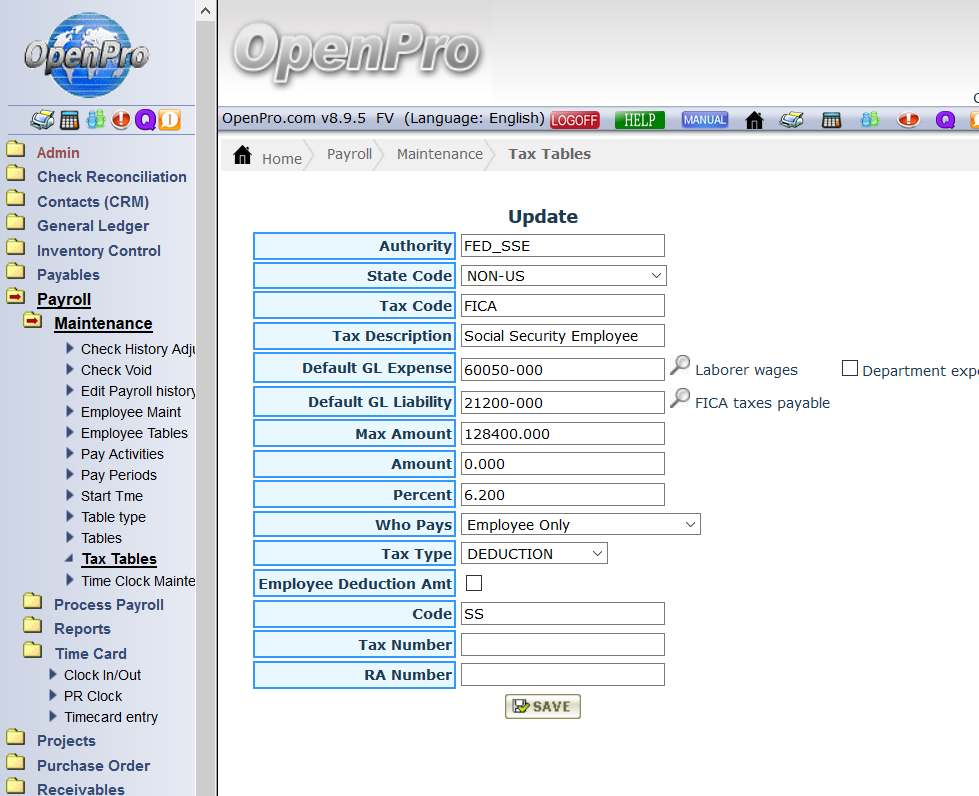Click the home icon in the top toolbar
The height and width of the screenshot is (796, 979).
click(x=755, y=120)
